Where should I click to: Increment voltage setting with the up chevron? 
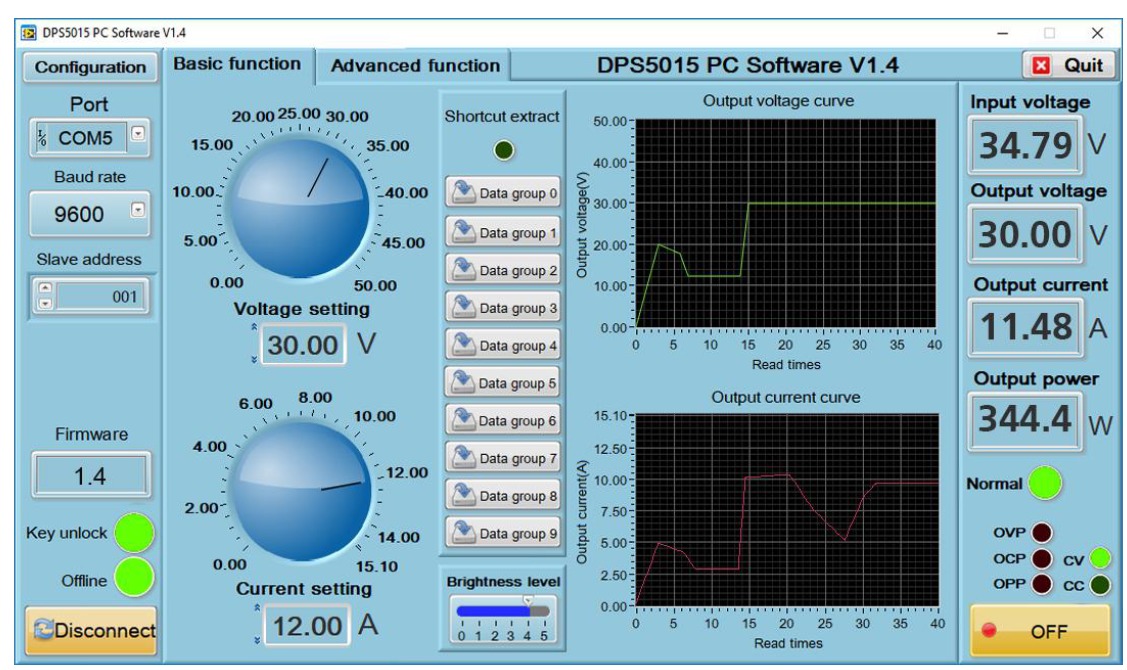click(254, 327)
